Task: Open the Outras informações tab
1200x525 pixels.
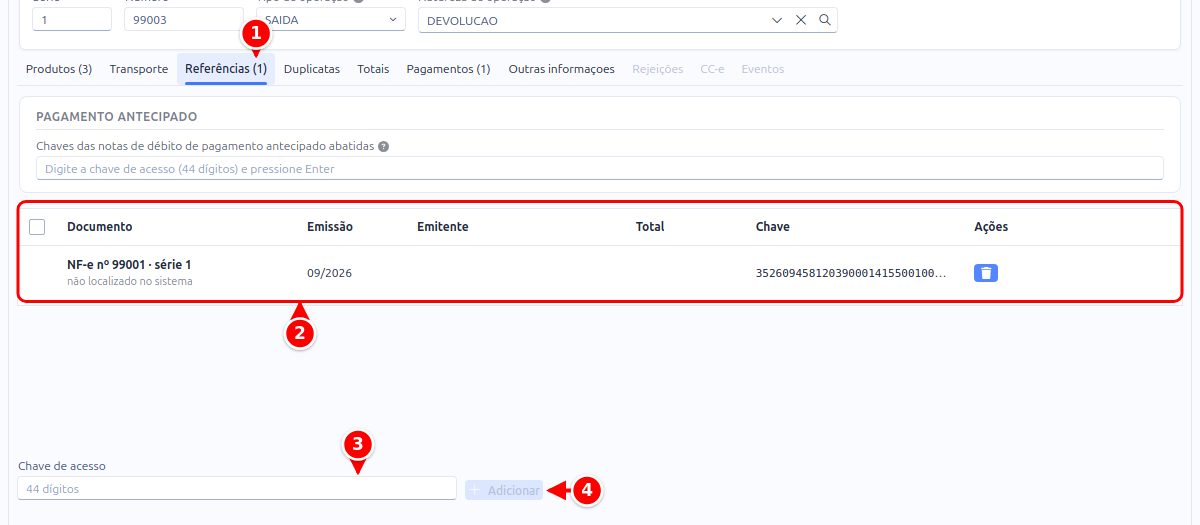Action: [562, 69]
